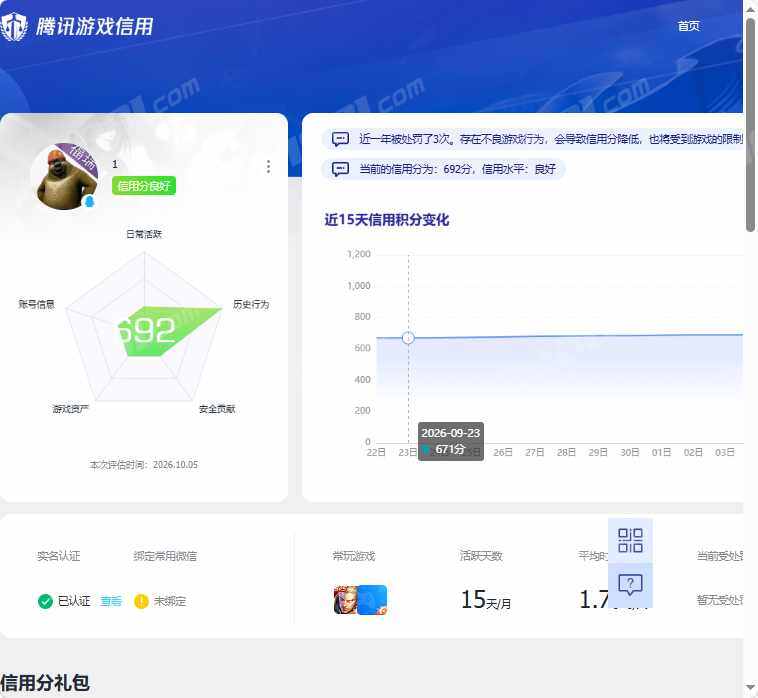The width and height of the screenshot is (758, 698).
Task: Open the help question floating button
Action: [630, 585]
